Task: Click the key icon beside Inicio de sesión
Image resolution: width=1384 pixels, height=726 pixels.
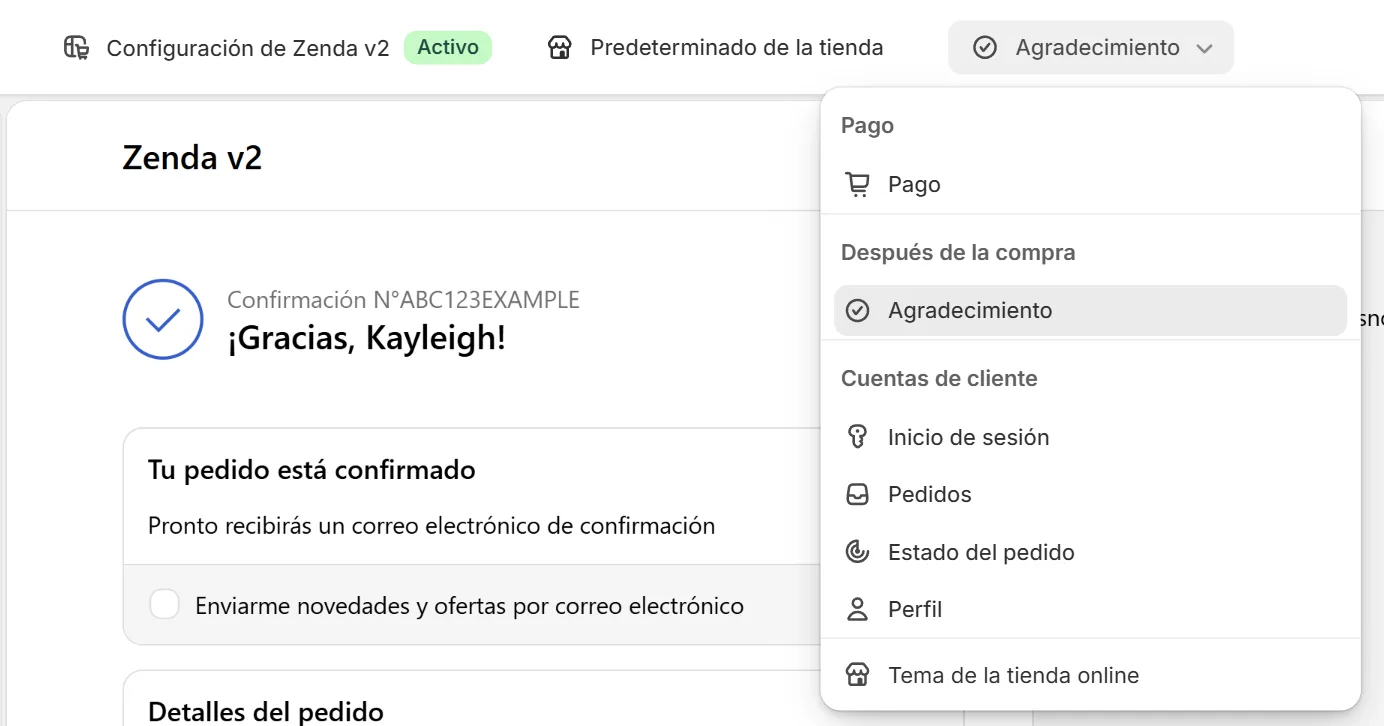Action: coord(857,437)
